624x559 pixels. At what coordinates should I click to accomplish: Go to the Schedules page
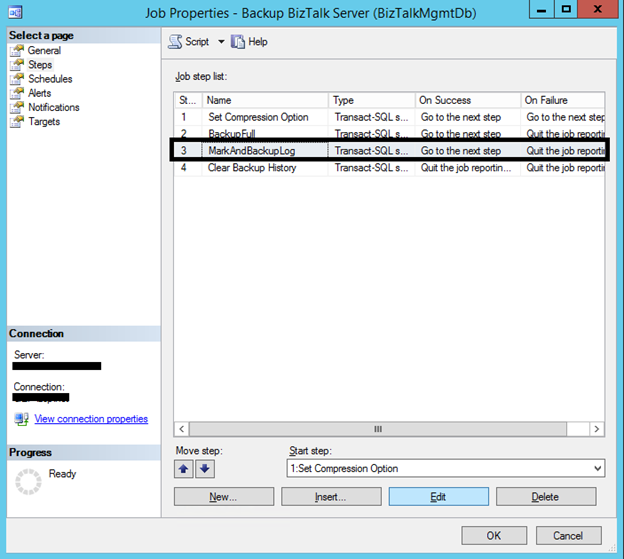(x=50, y=79)
